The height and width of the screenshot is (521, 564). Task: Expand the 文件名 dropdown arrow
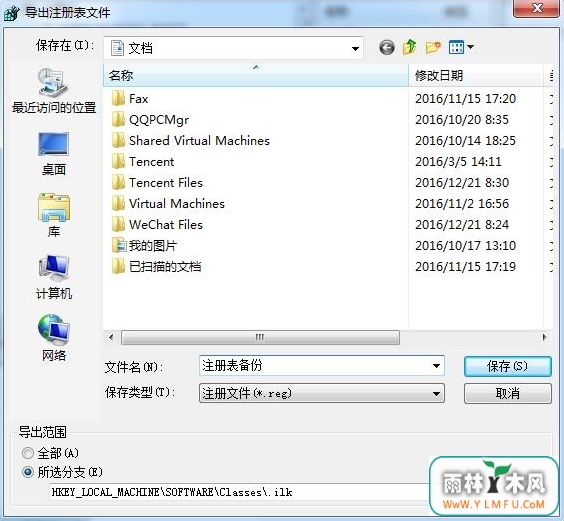[x=436, y=366]
